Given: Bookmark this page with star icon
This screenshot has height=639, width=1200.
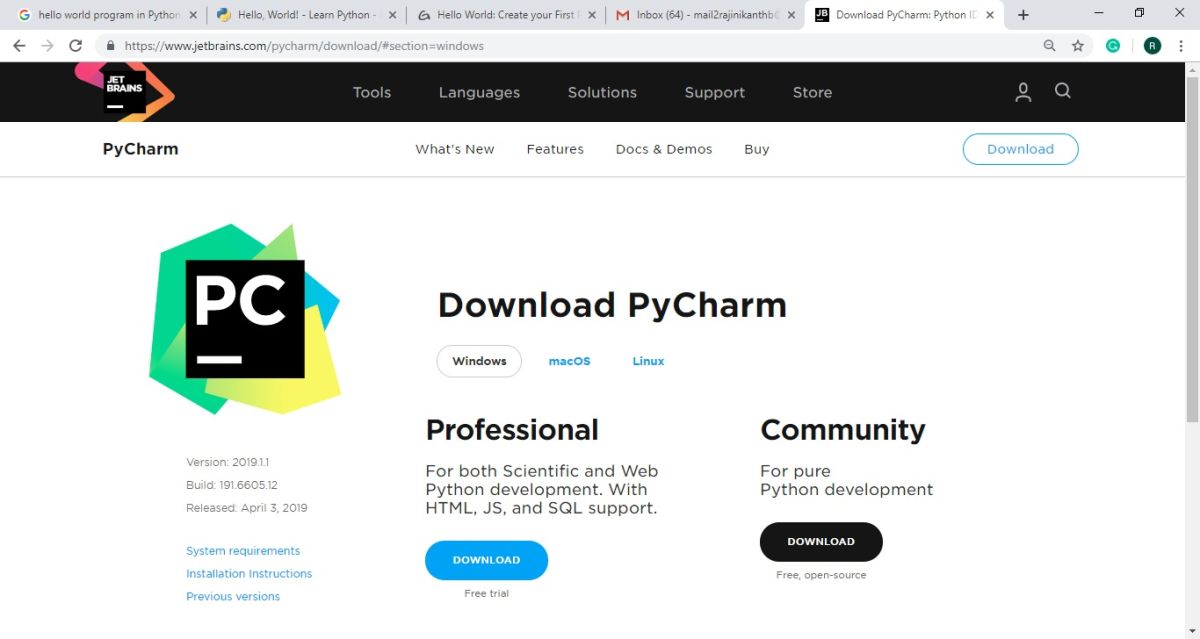Looking at the screenshot, I should tap(1078, 46).
